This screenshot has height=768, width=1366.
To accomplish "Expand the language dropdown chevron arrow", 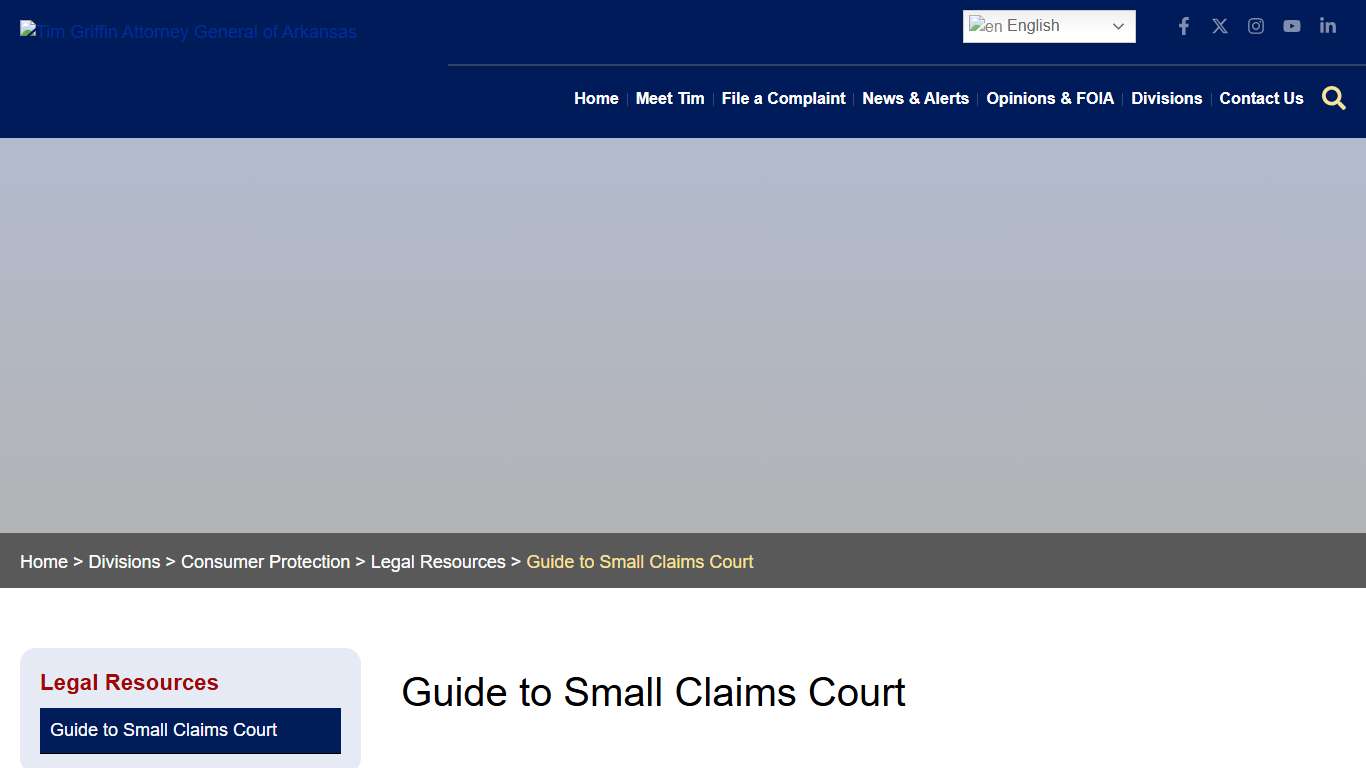I will [1118, 27].
